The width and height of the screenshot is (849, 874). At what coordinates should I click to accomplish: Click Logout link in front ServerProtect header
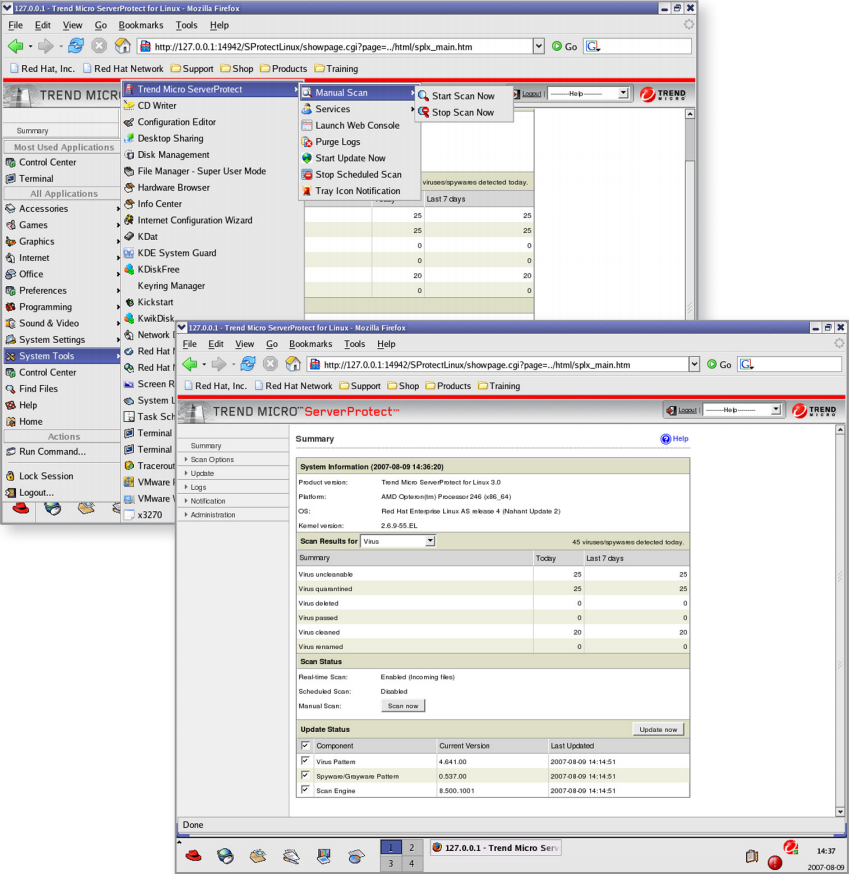(687, 410)
